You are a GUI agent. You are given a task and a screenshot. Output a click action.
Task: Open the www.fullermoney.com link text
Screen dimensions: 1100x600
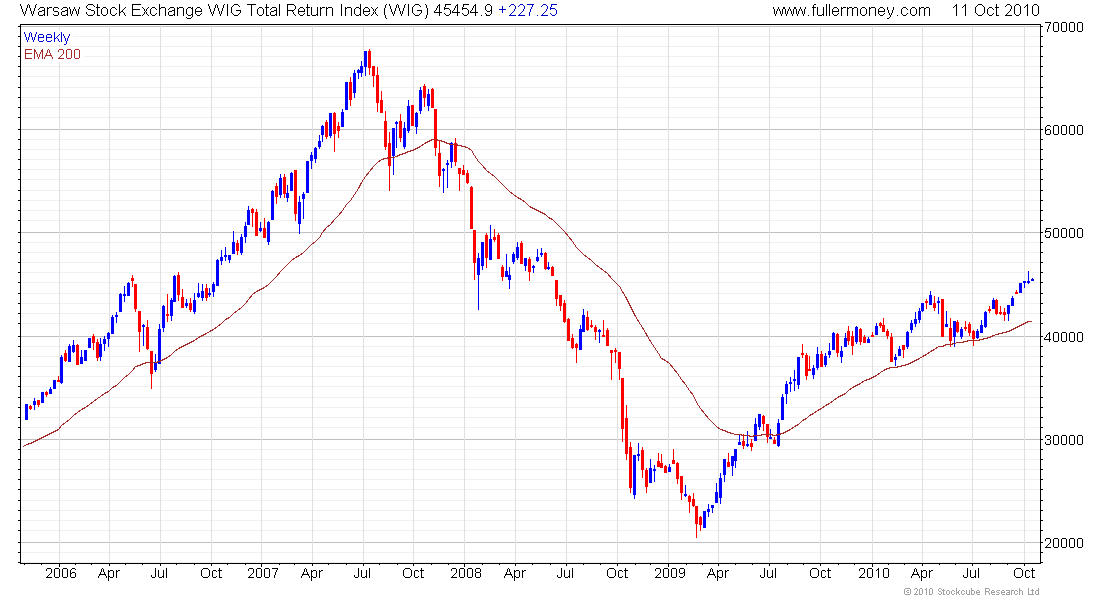(x=851, y=11)
